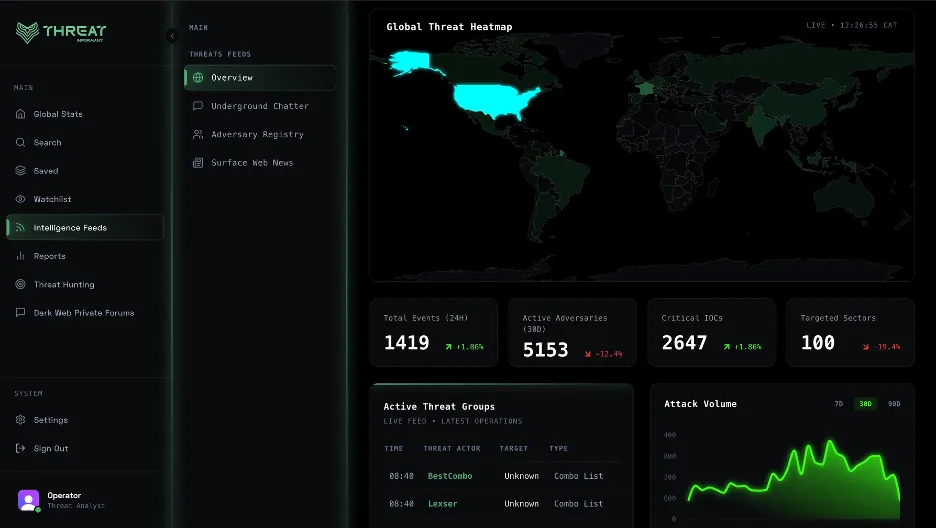Open the Reports section
Image resolution: width=936 pixels, height=528 pixels.
(x=85, y=256)
